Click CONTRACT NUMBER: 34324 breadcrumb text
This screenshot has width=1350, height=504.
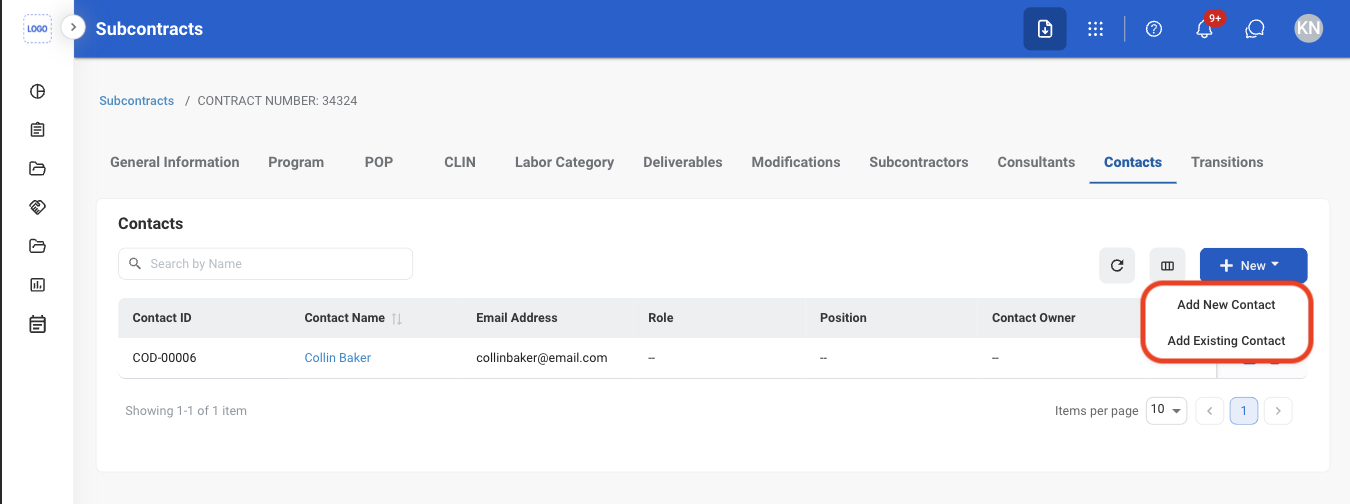tap(277, 101)
